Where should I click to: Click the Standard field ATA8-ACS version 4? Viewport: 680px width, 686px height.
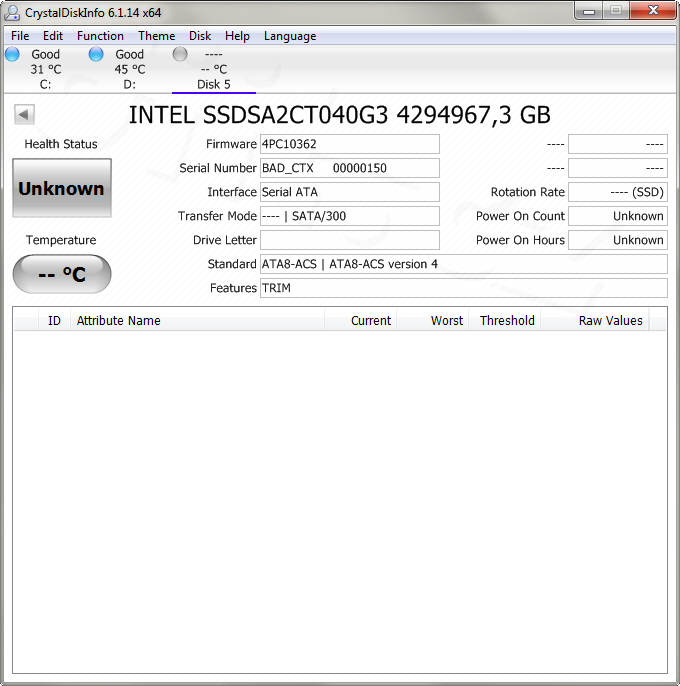click(464, 264)
